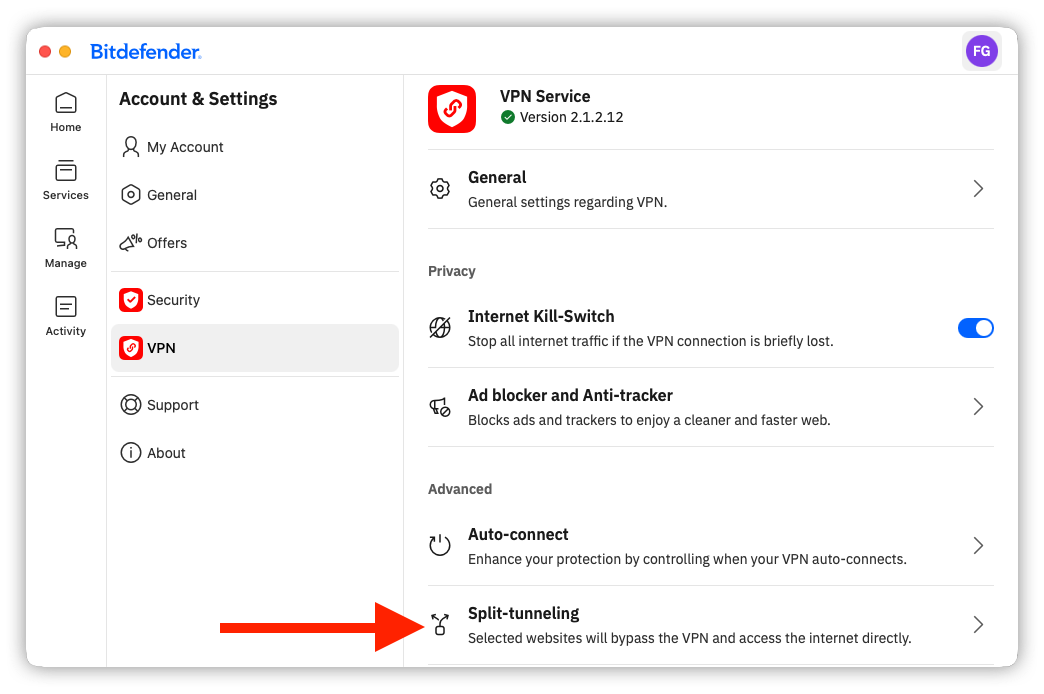Click the Version 2.1.2.12 text

[x=571, y=117]
